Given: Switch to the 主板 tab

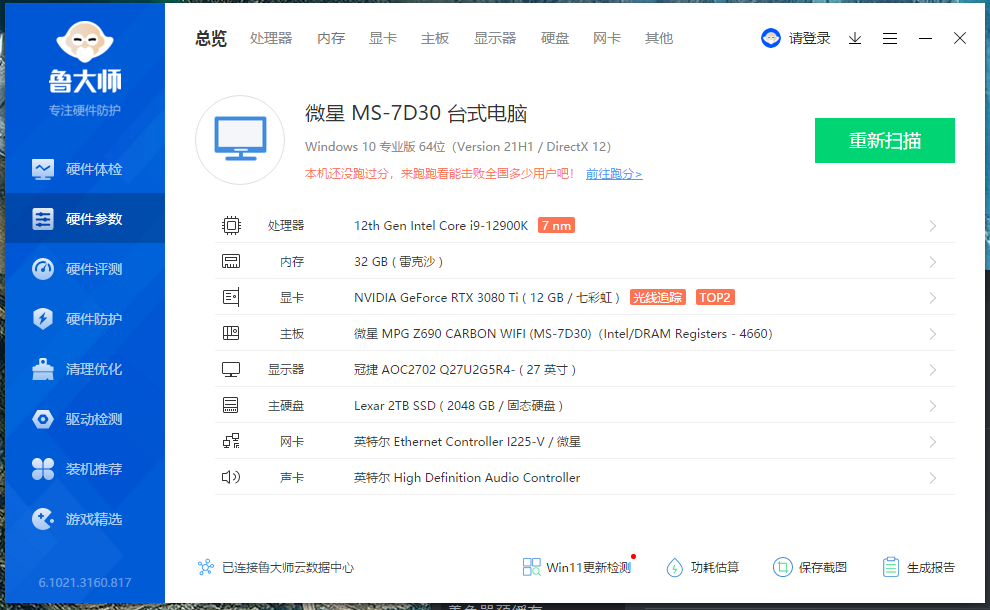Looking at the screenshot, I should (x=435, y=38).
